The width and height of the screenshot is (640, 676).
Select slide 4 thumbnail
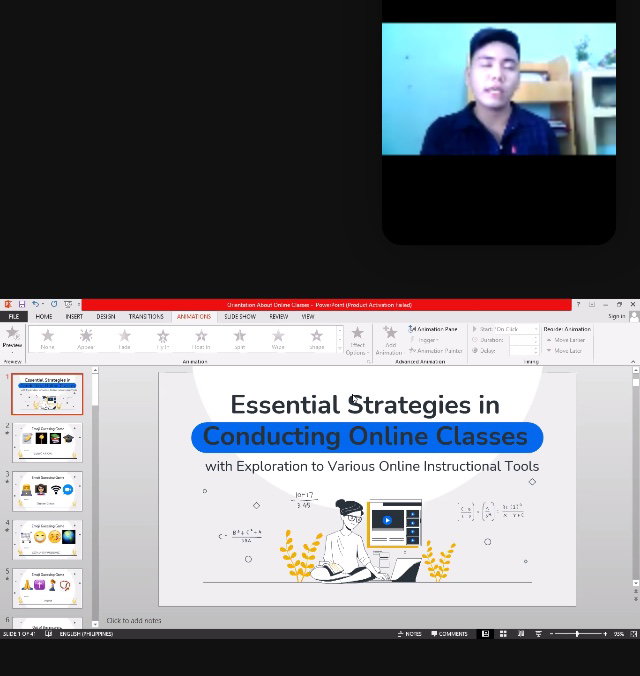tap(47, 540)
